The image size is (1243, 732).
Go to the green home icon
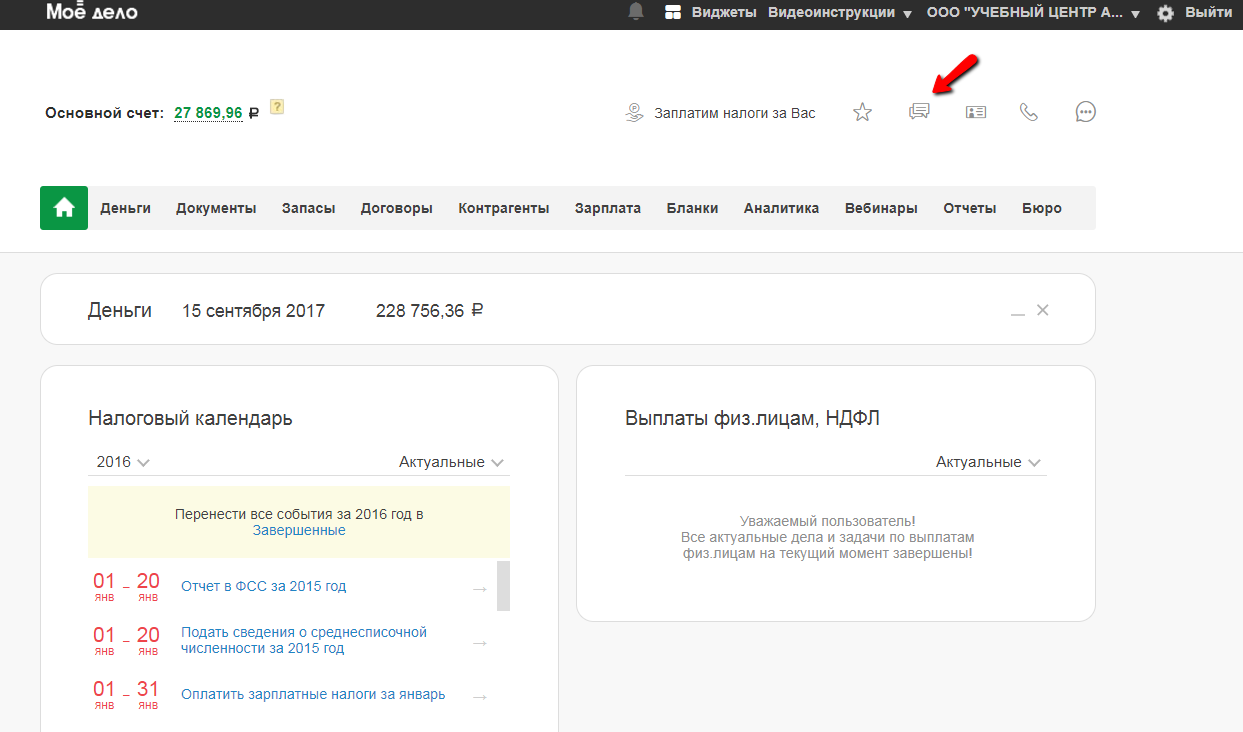click(64, 208)
